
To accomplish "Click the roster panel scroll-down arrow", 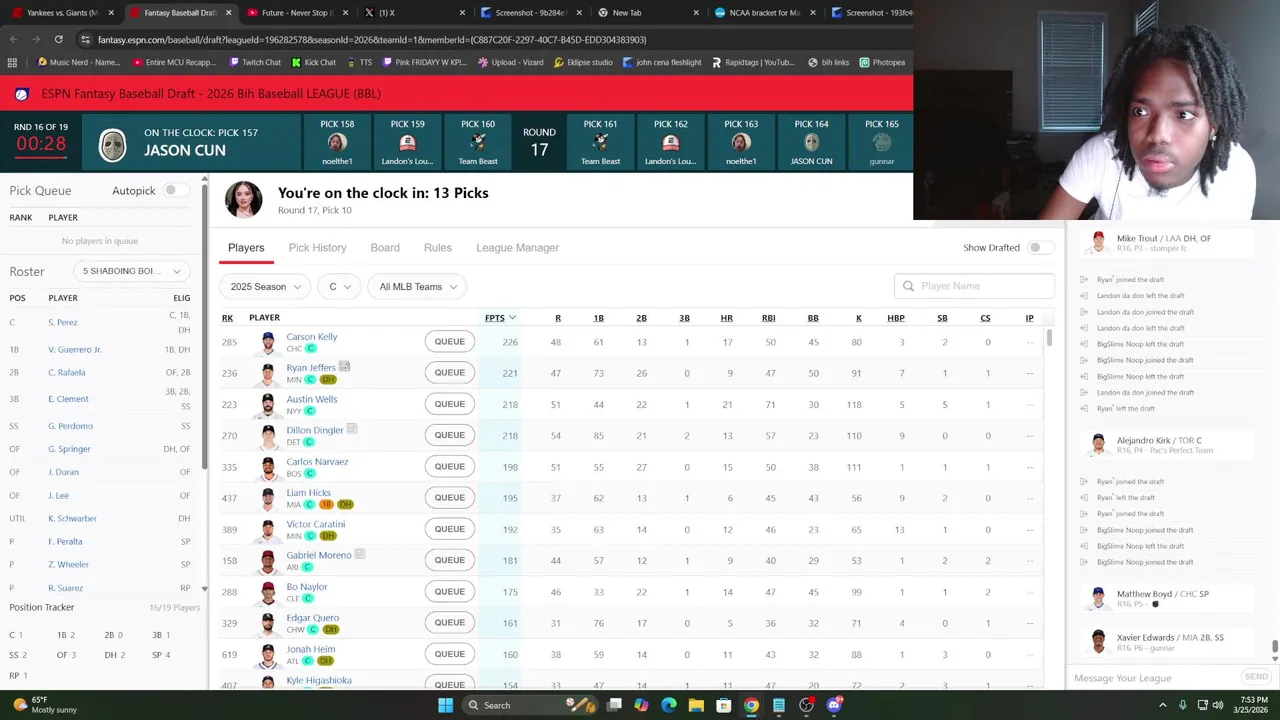I will (x=204, y=589).
